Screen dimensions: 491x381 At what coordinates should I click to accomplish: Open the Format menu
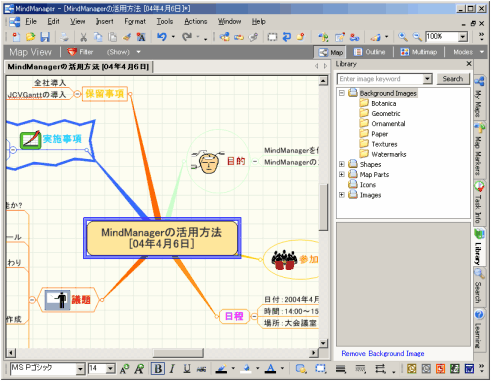click(135, 22)
